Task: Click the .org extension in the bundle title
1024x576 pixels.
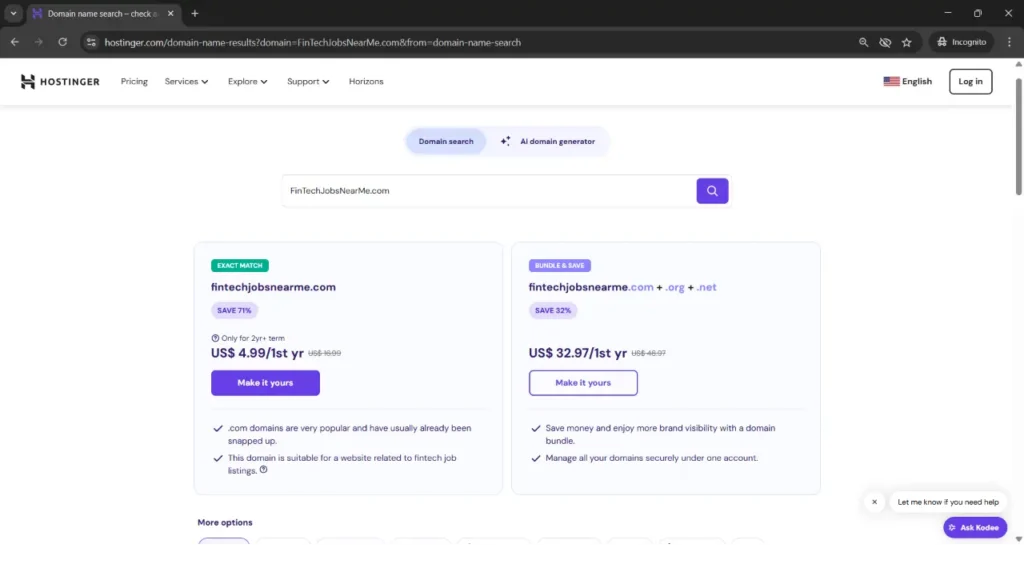Action: [675, 287]
